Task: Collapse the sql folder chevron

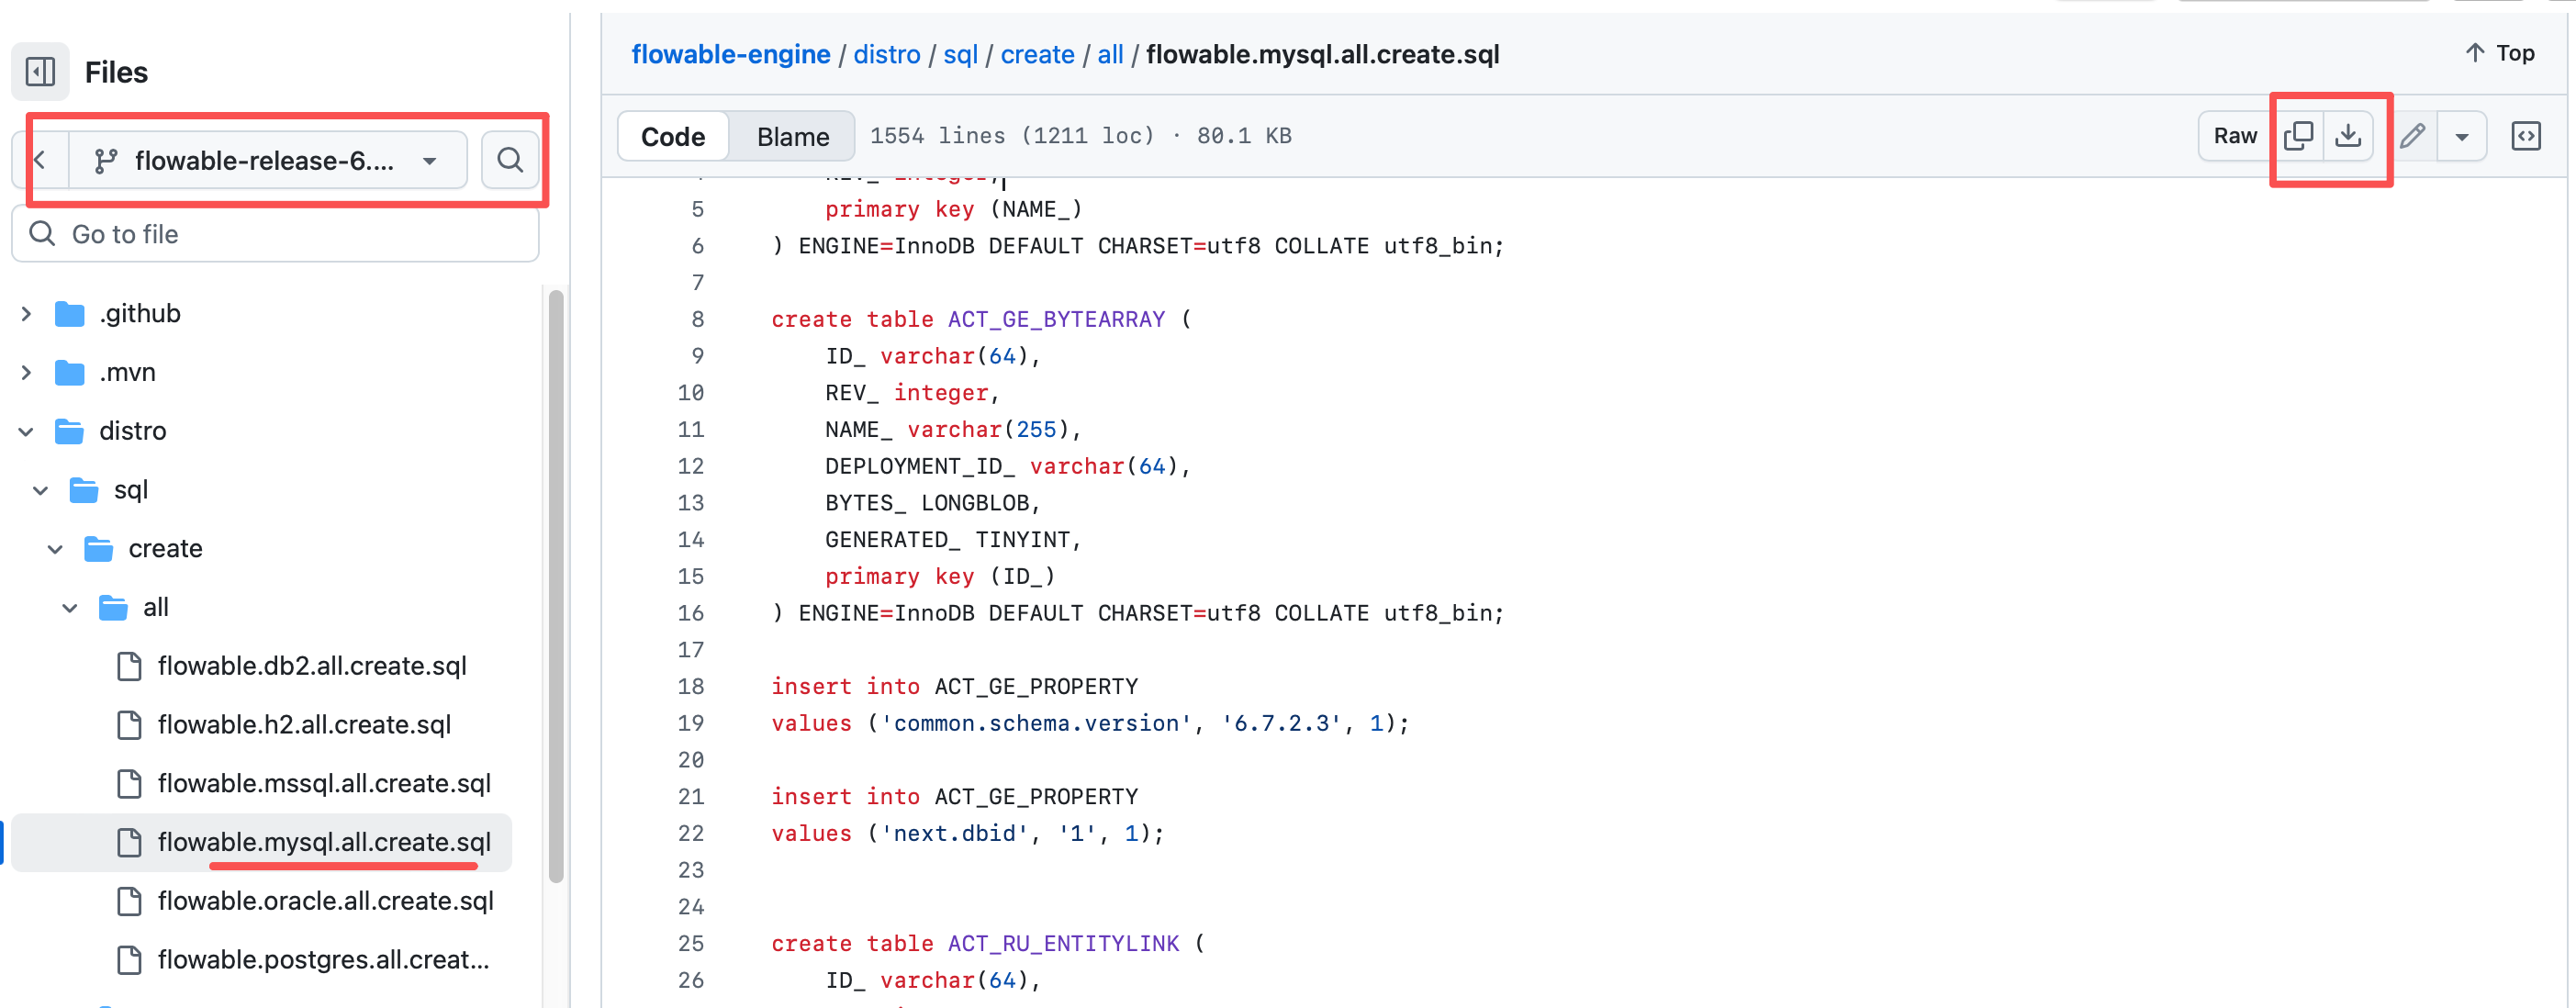Action: pos(41,490)
